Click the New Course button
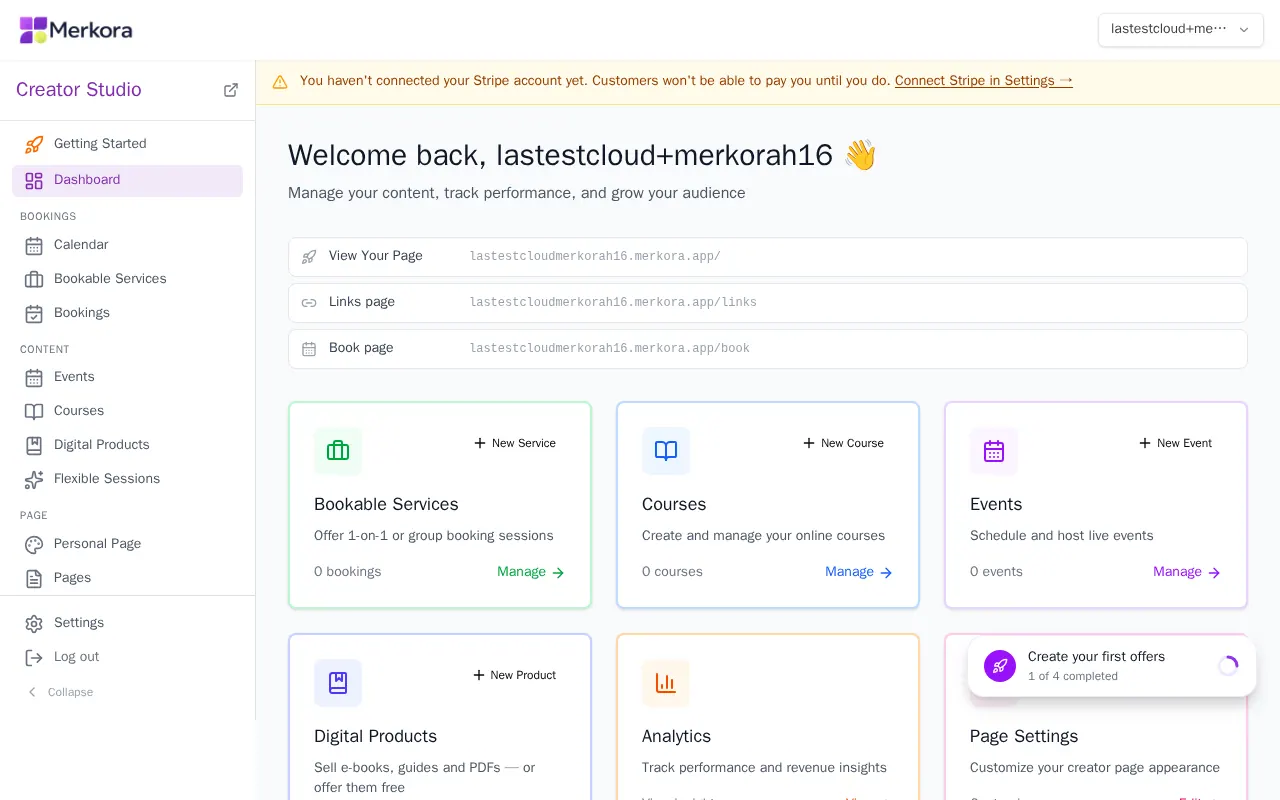 [x=843, y=443]
